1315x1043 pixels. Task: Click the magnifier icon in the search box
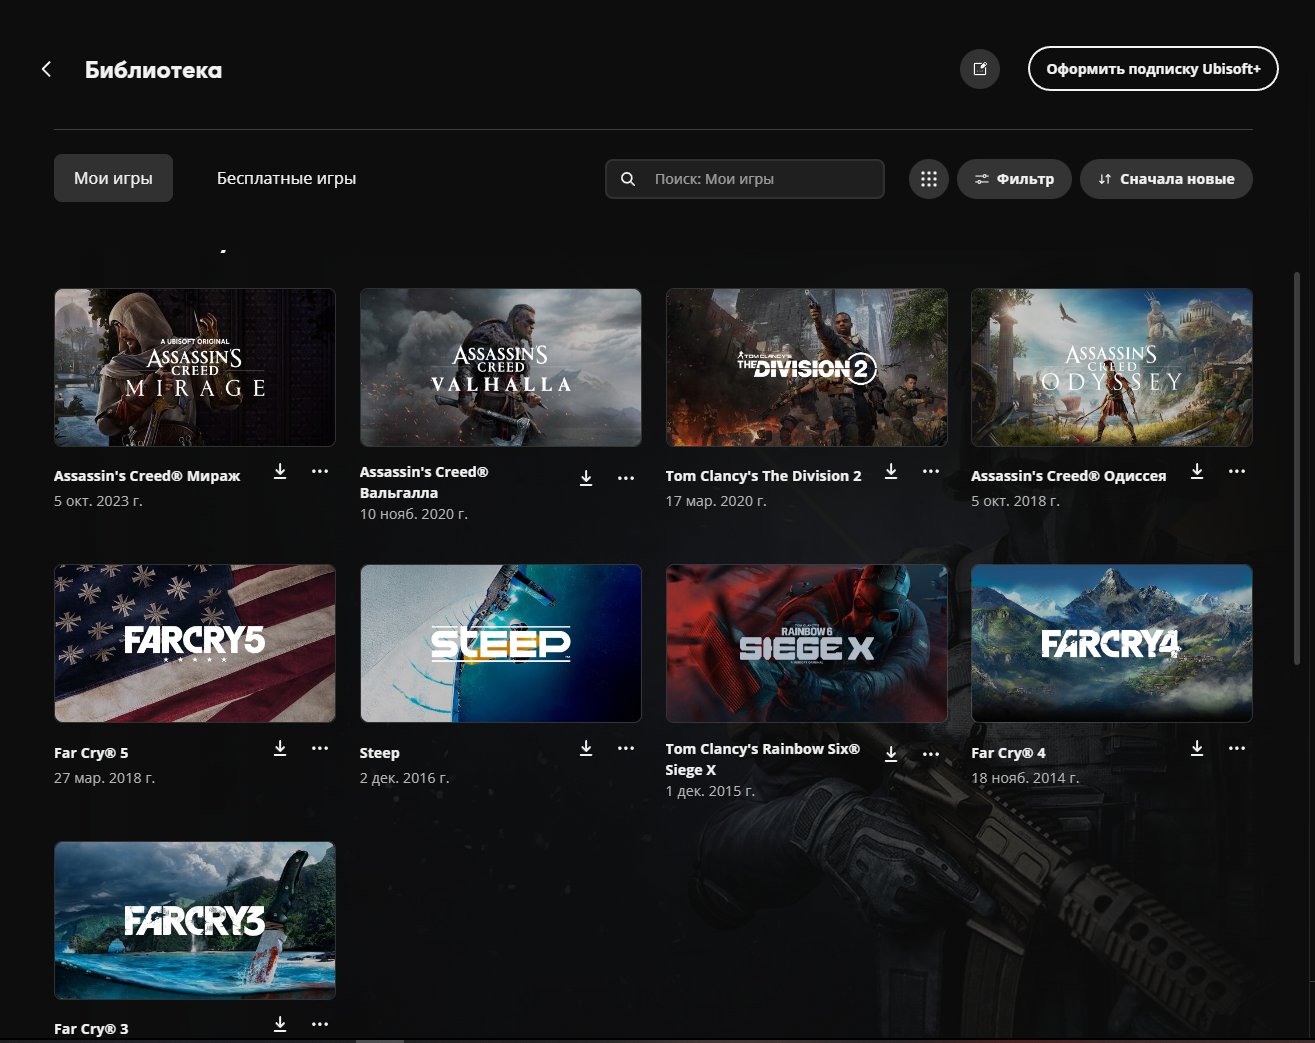pos(628,179)
